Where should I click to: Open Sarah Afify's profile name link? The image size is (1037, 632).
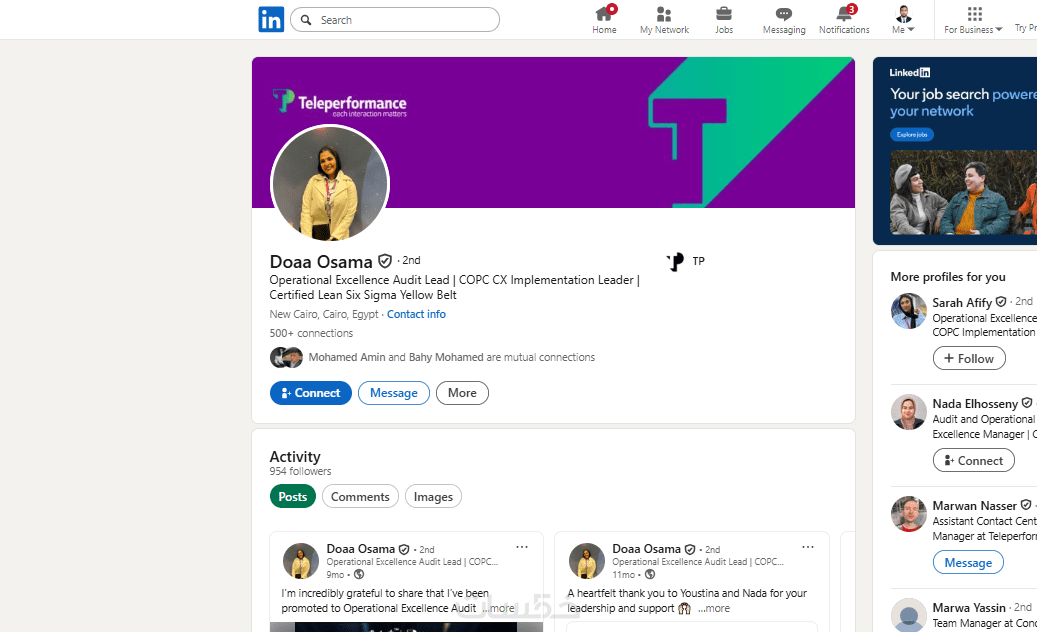click(x=962, y=303)
